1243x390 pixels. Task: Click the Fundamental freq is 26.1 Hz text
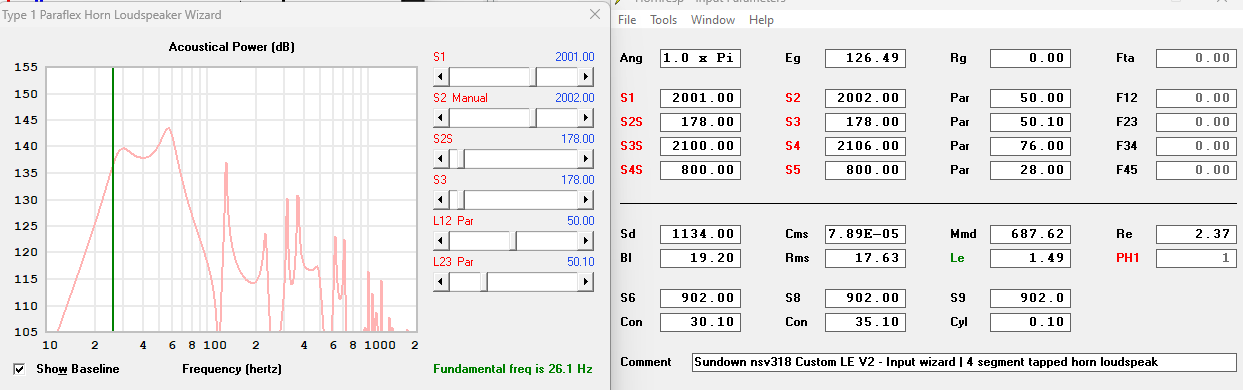[512, 369]
